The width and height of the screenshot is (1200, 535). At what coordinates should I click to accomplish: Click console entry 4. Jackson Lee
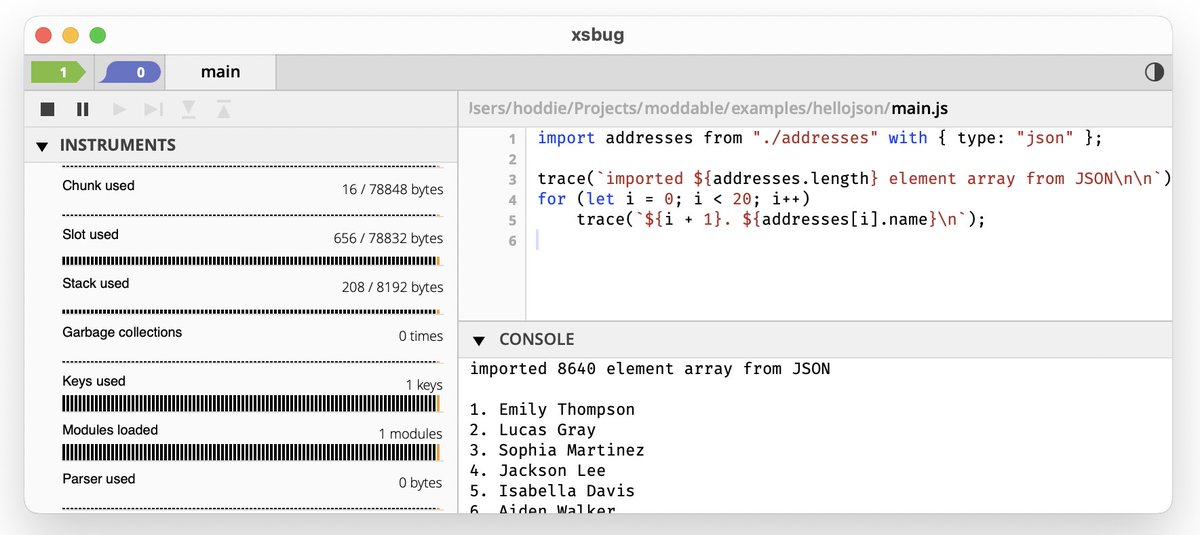tap(538, 471)
